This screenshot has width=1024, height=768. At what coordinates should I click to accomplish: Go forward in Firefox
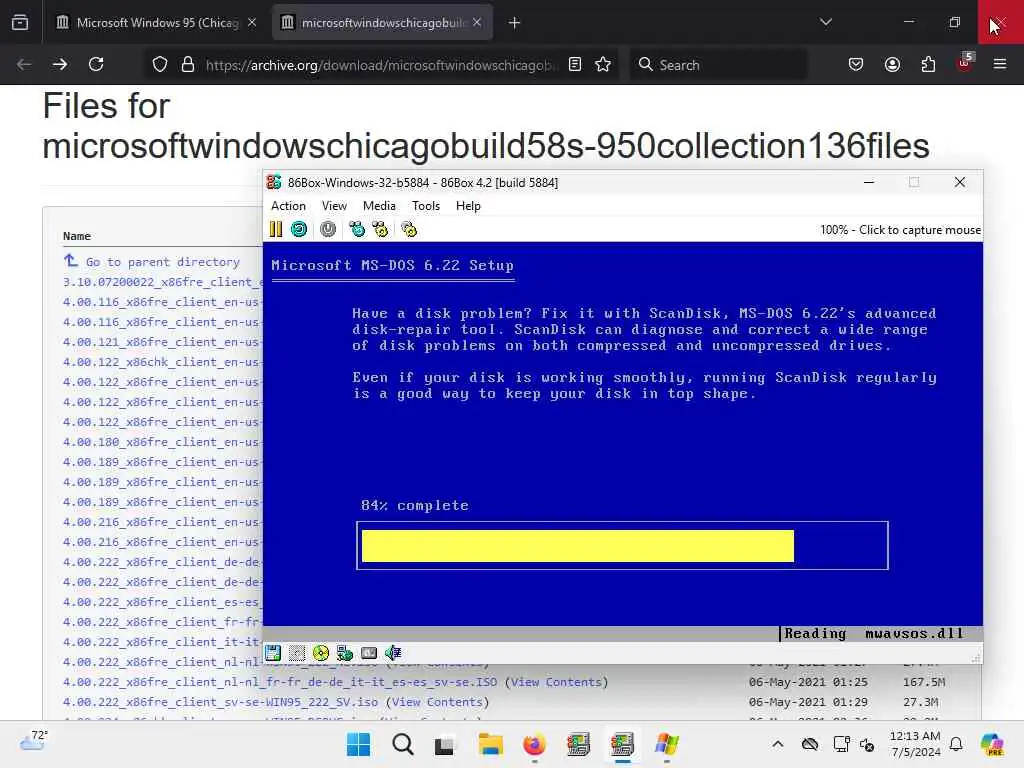point(60,64)
